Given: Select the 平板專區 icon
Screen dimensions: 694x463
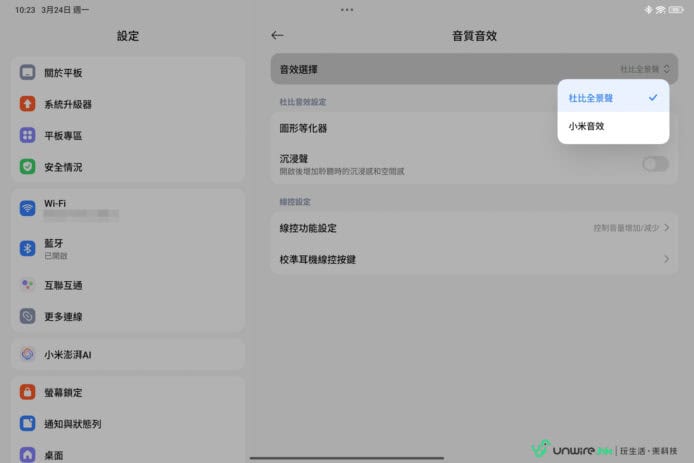Looking at the screenshot, I should coord(28,135).
